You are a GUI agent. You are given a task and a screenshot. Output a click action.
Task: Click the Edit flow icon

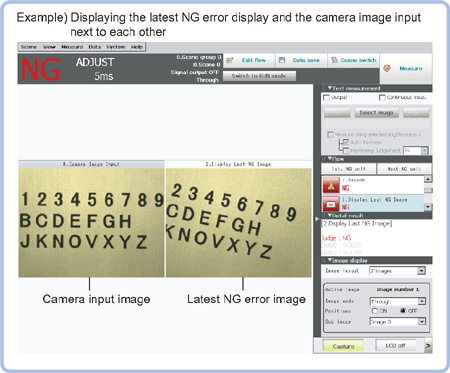pos(229,60)
